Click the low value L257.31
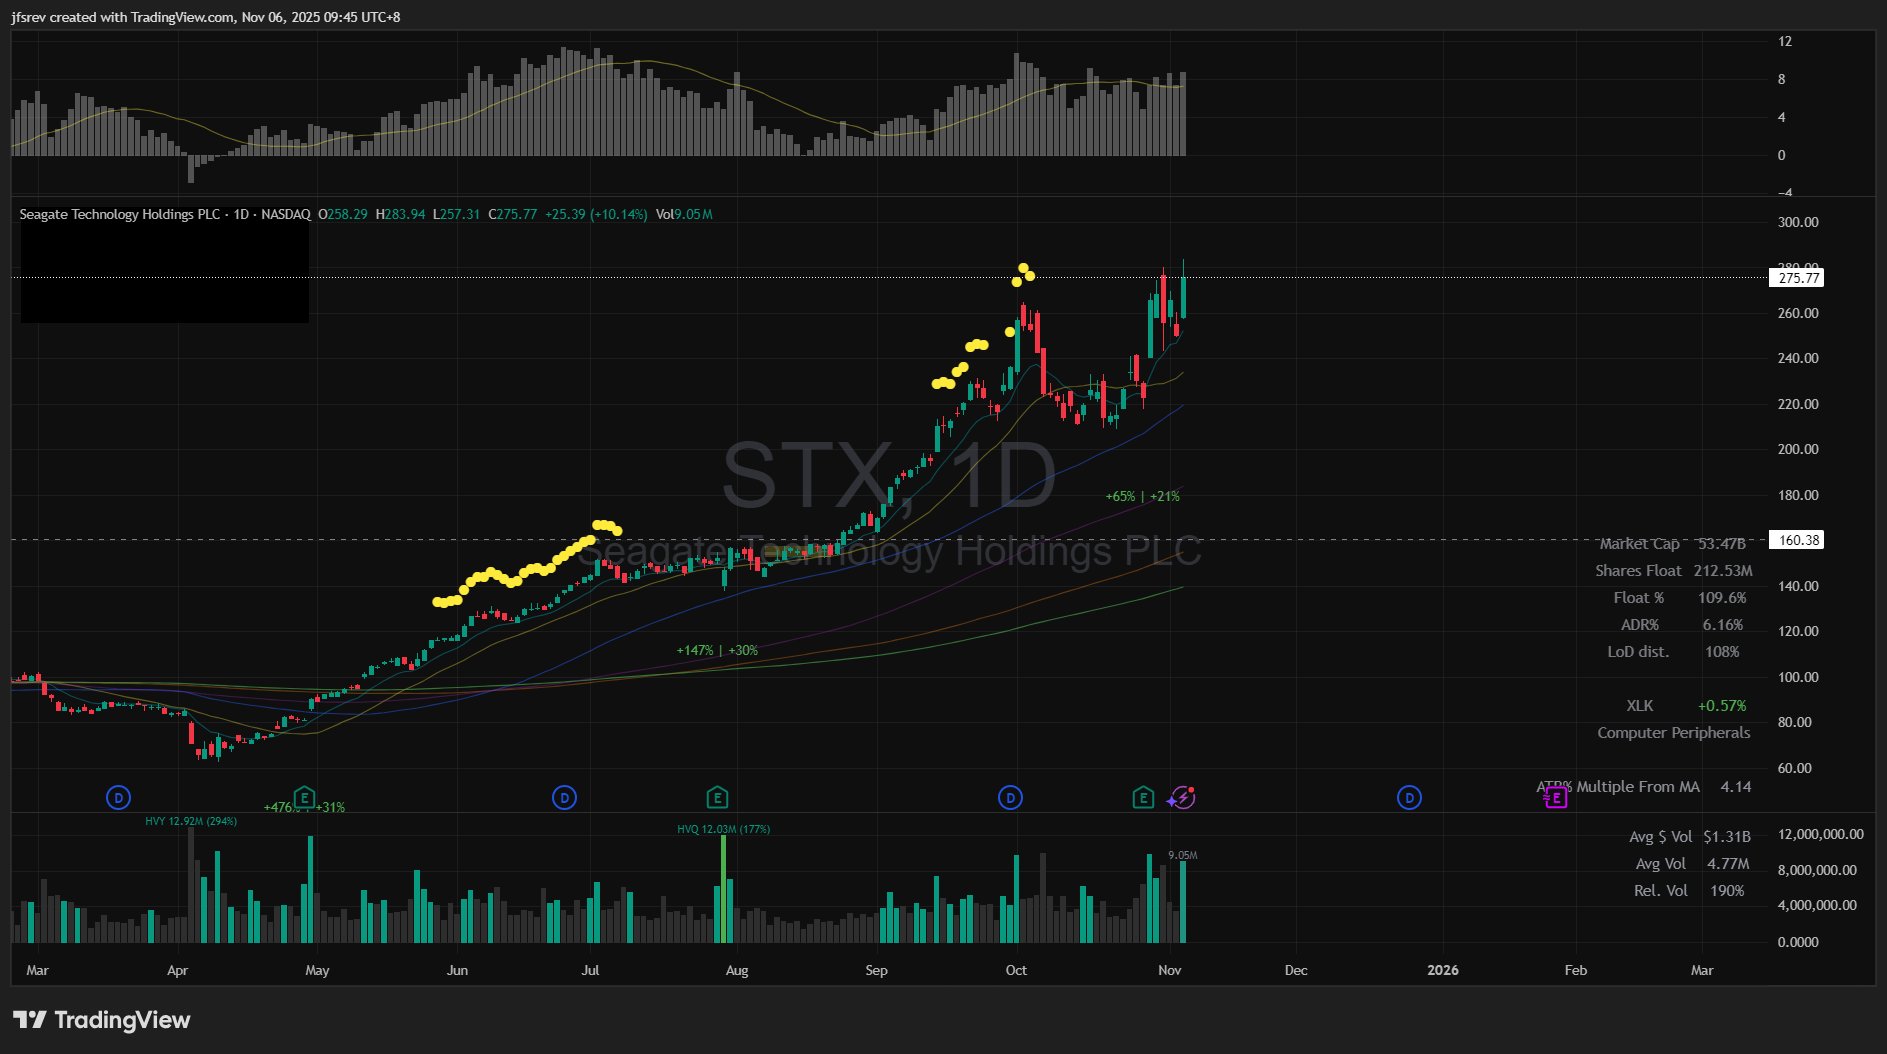Image resolution: width=1887 pixels, height=1054 pixels. pos(456,215)
